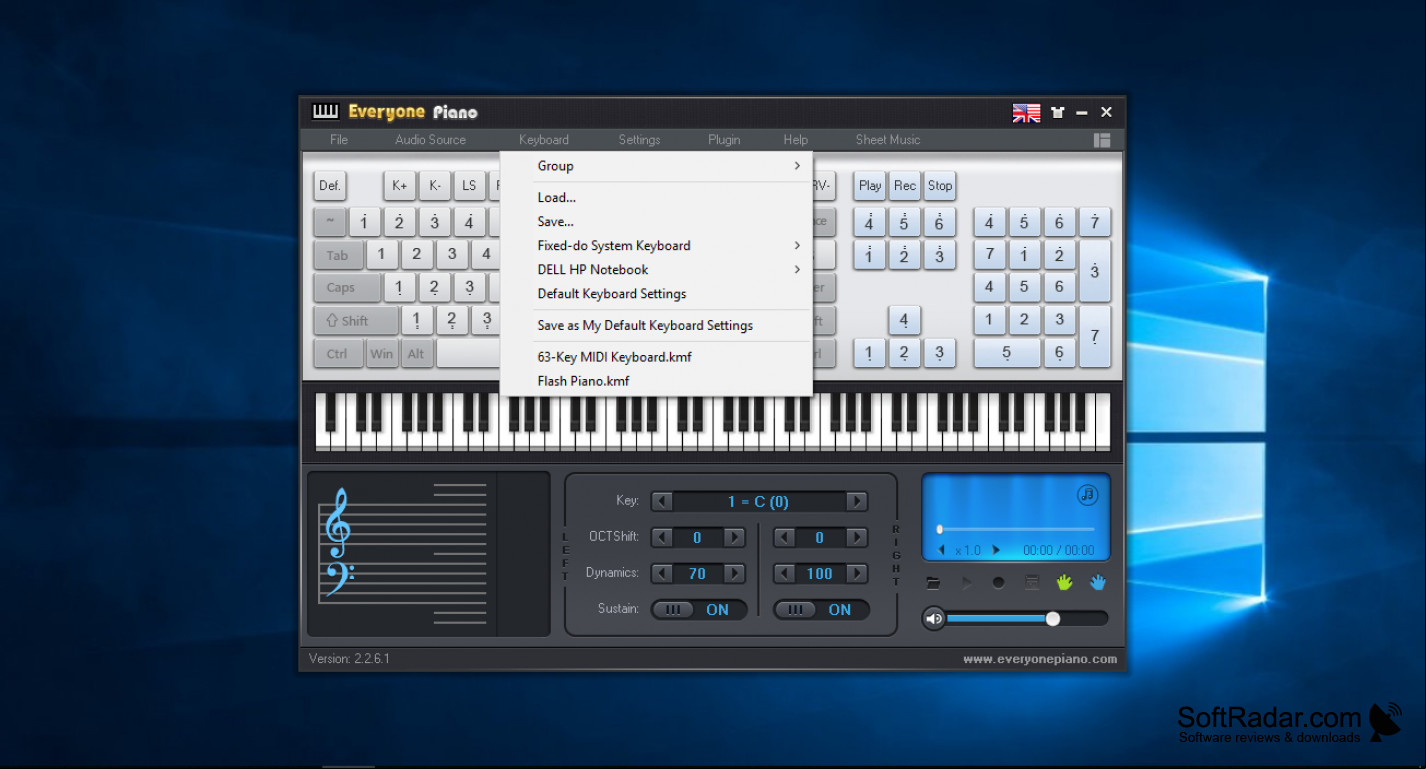Click the Win key on the virtual keyboard
This screenshot has width=1426, height=769.
[x=382, y=354]
